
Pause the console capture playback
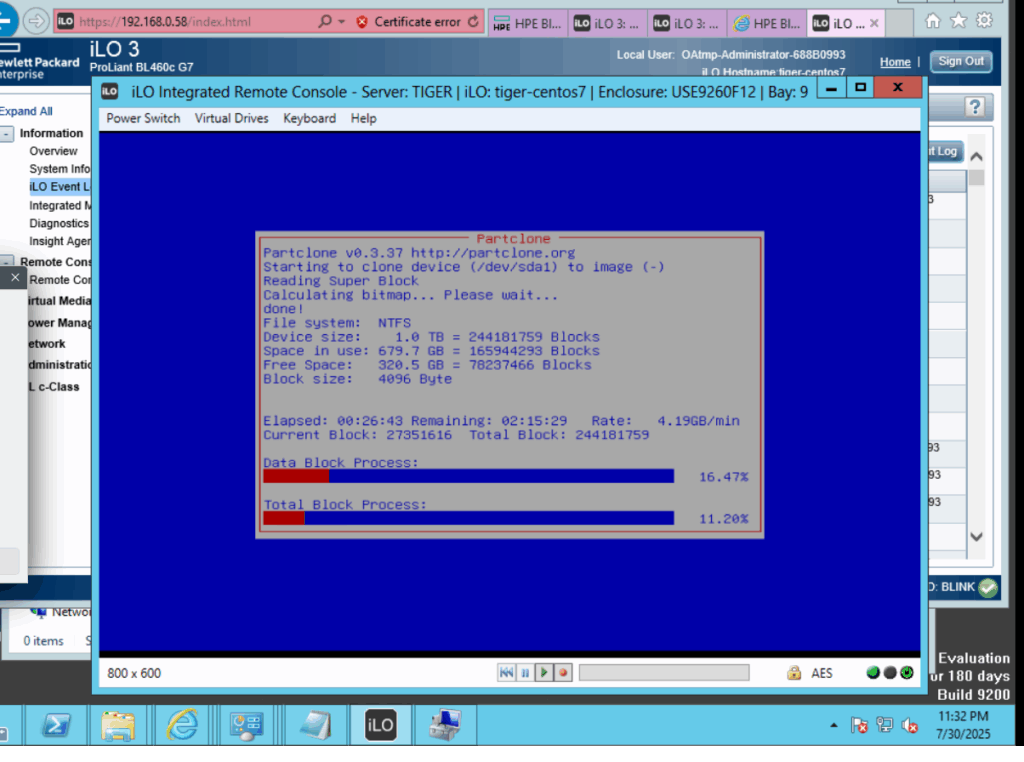[525, 673]
